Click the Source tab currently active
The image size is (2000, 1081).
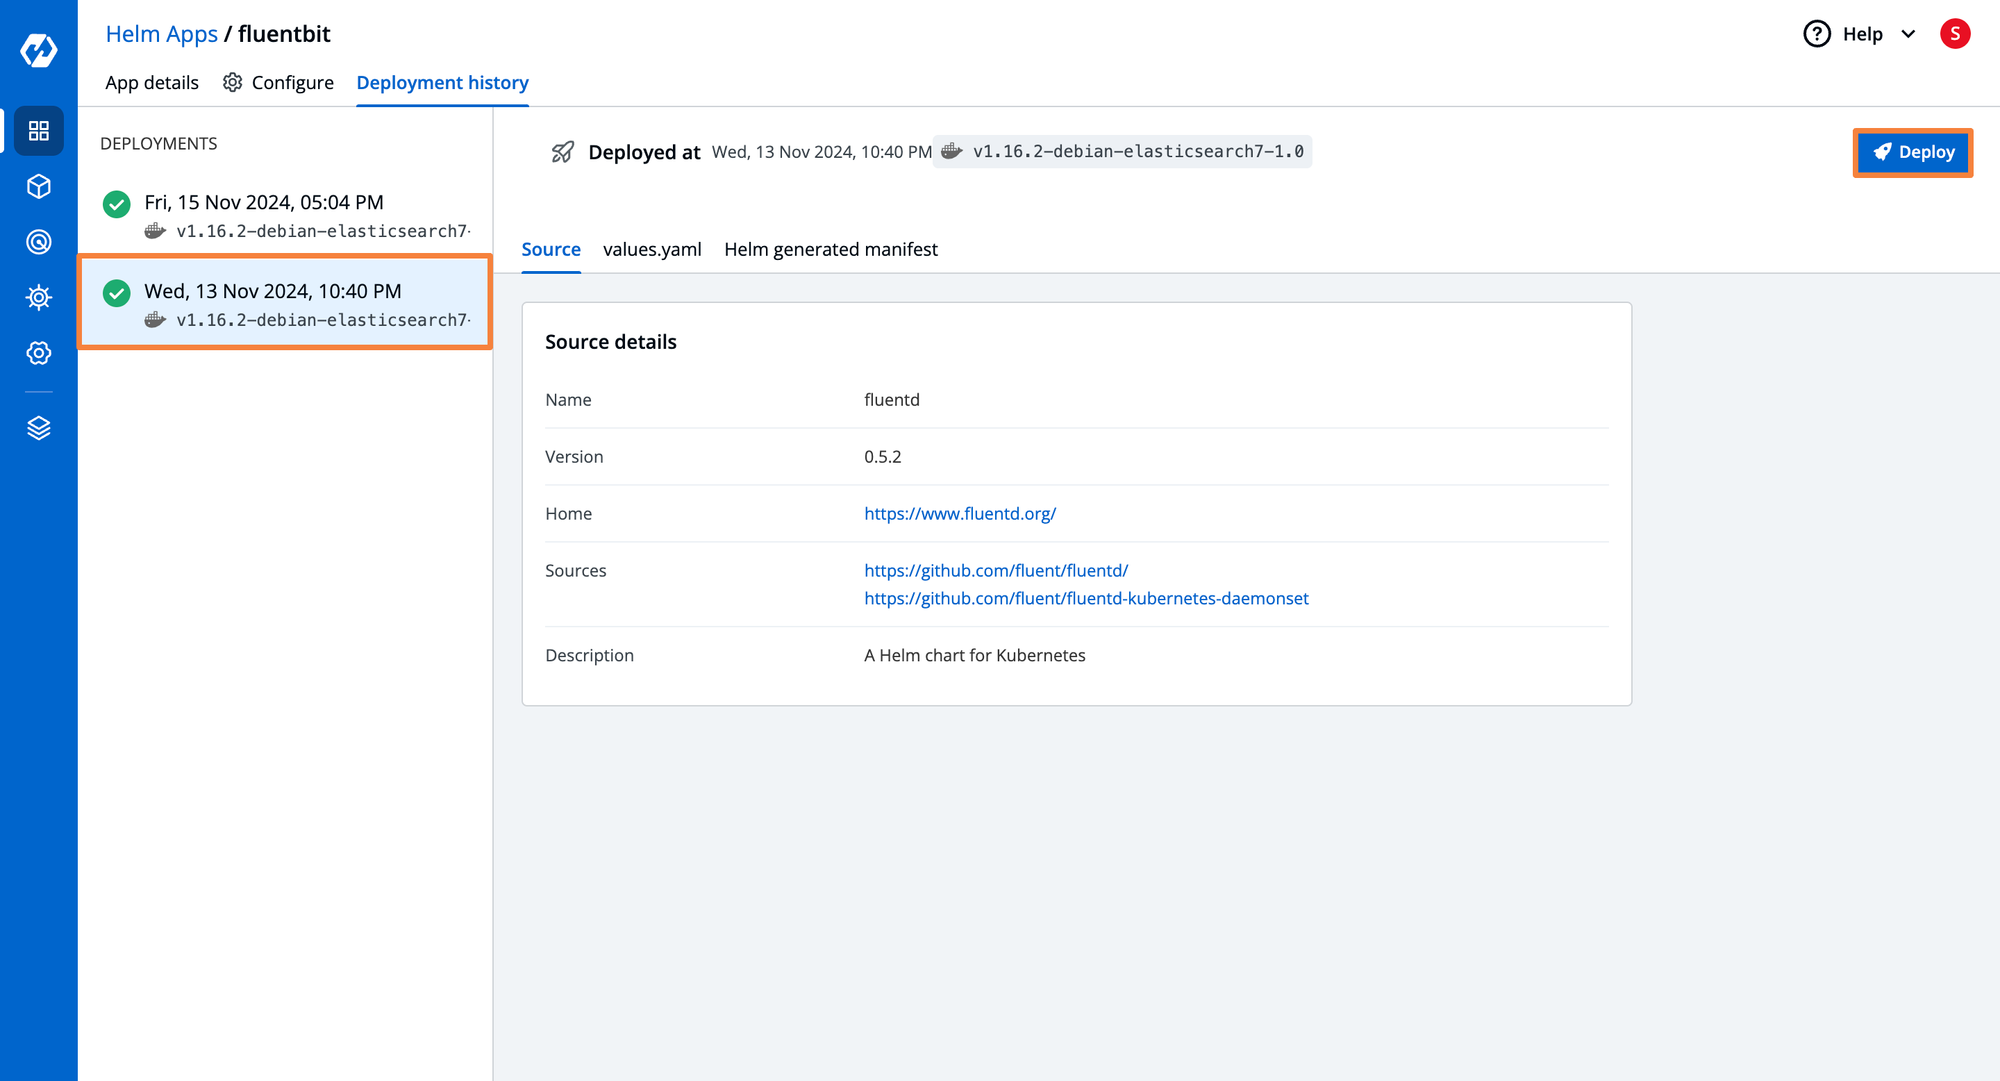[x=552, y=249]
